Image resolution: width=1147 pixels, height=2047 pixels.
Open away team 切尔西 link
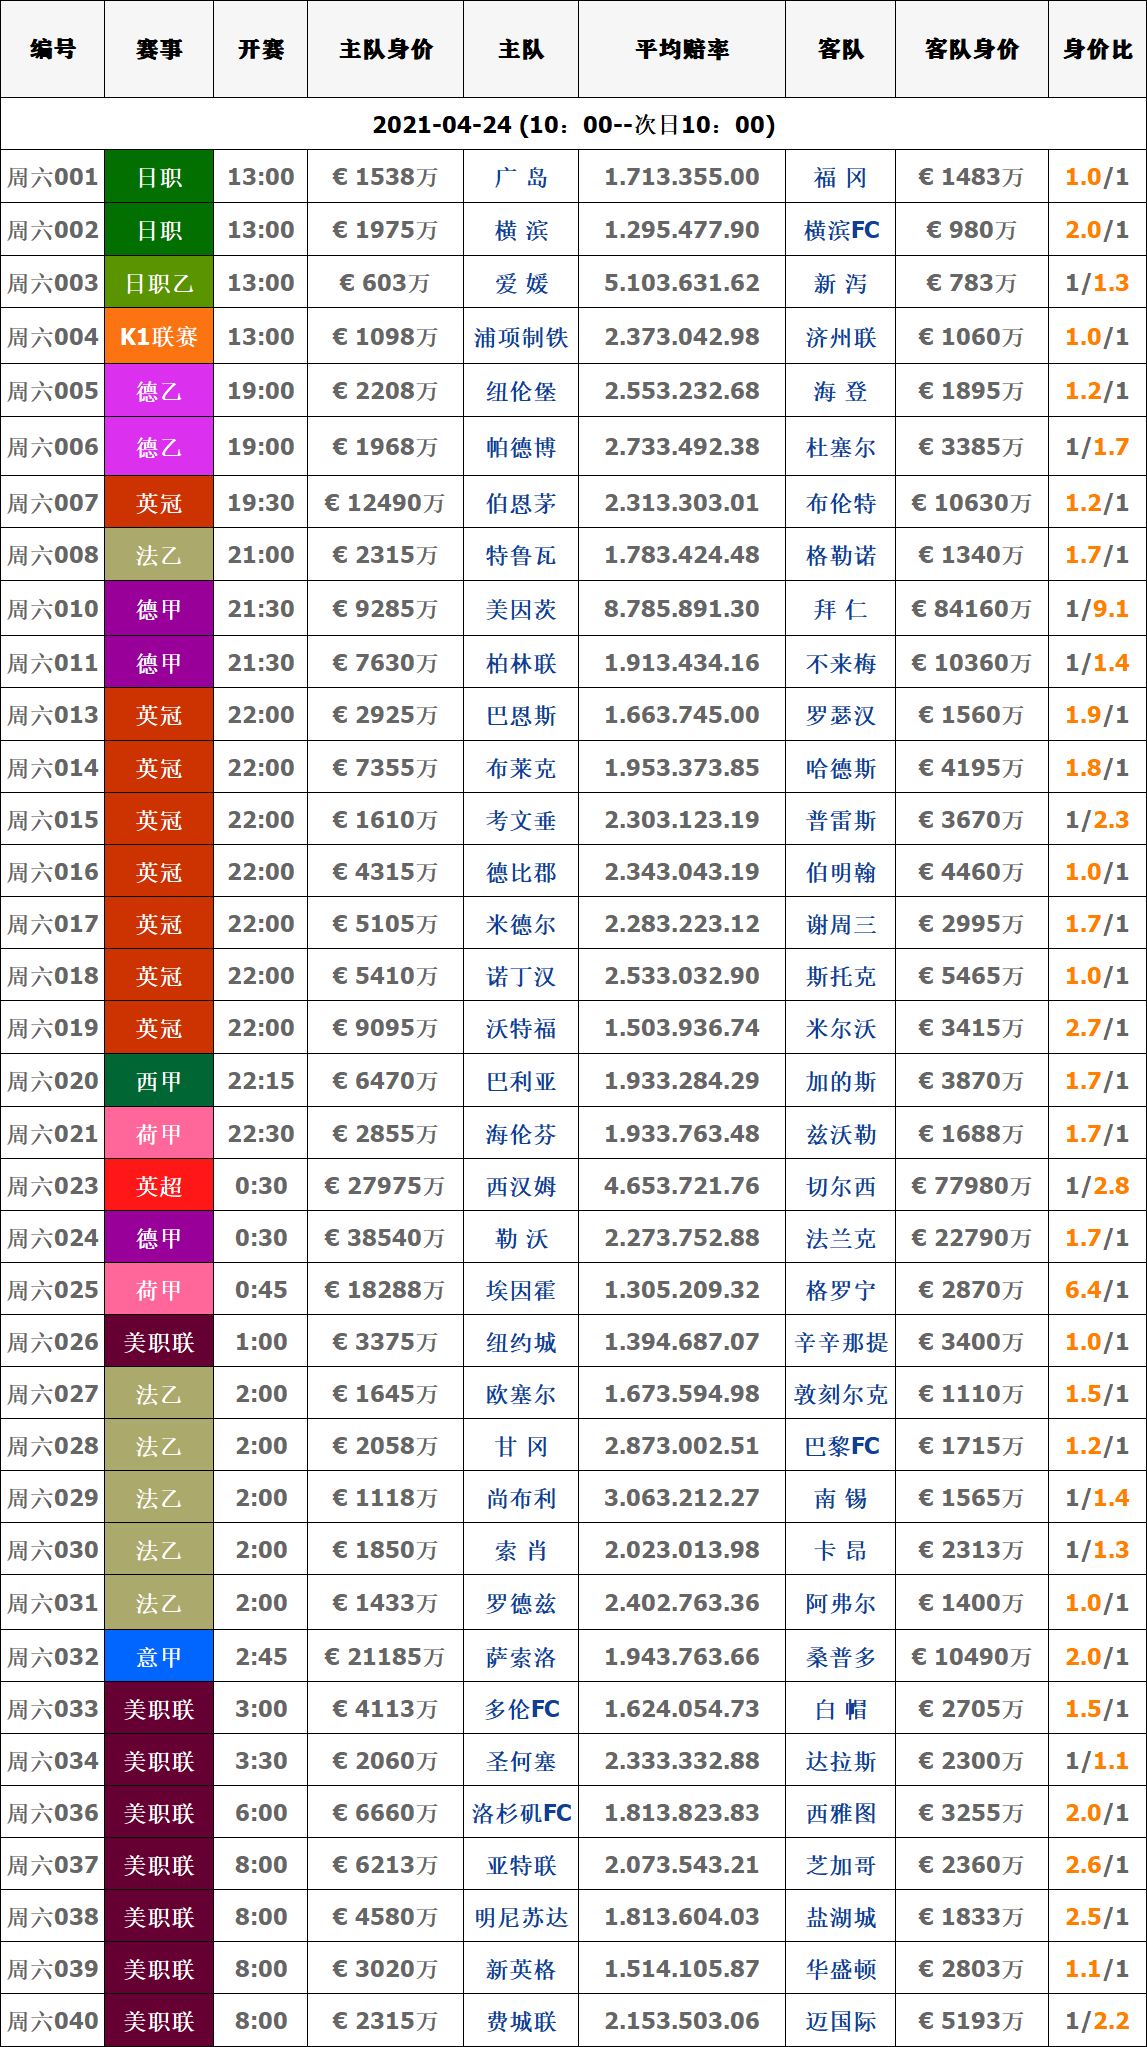pos(840,1186)
